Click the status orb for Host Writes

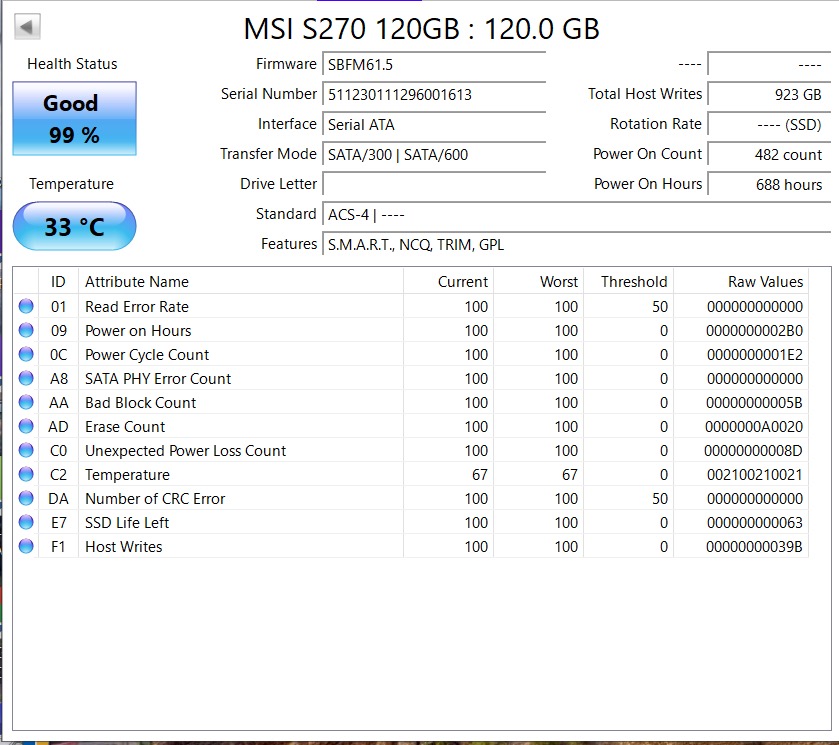coord(26,546)
